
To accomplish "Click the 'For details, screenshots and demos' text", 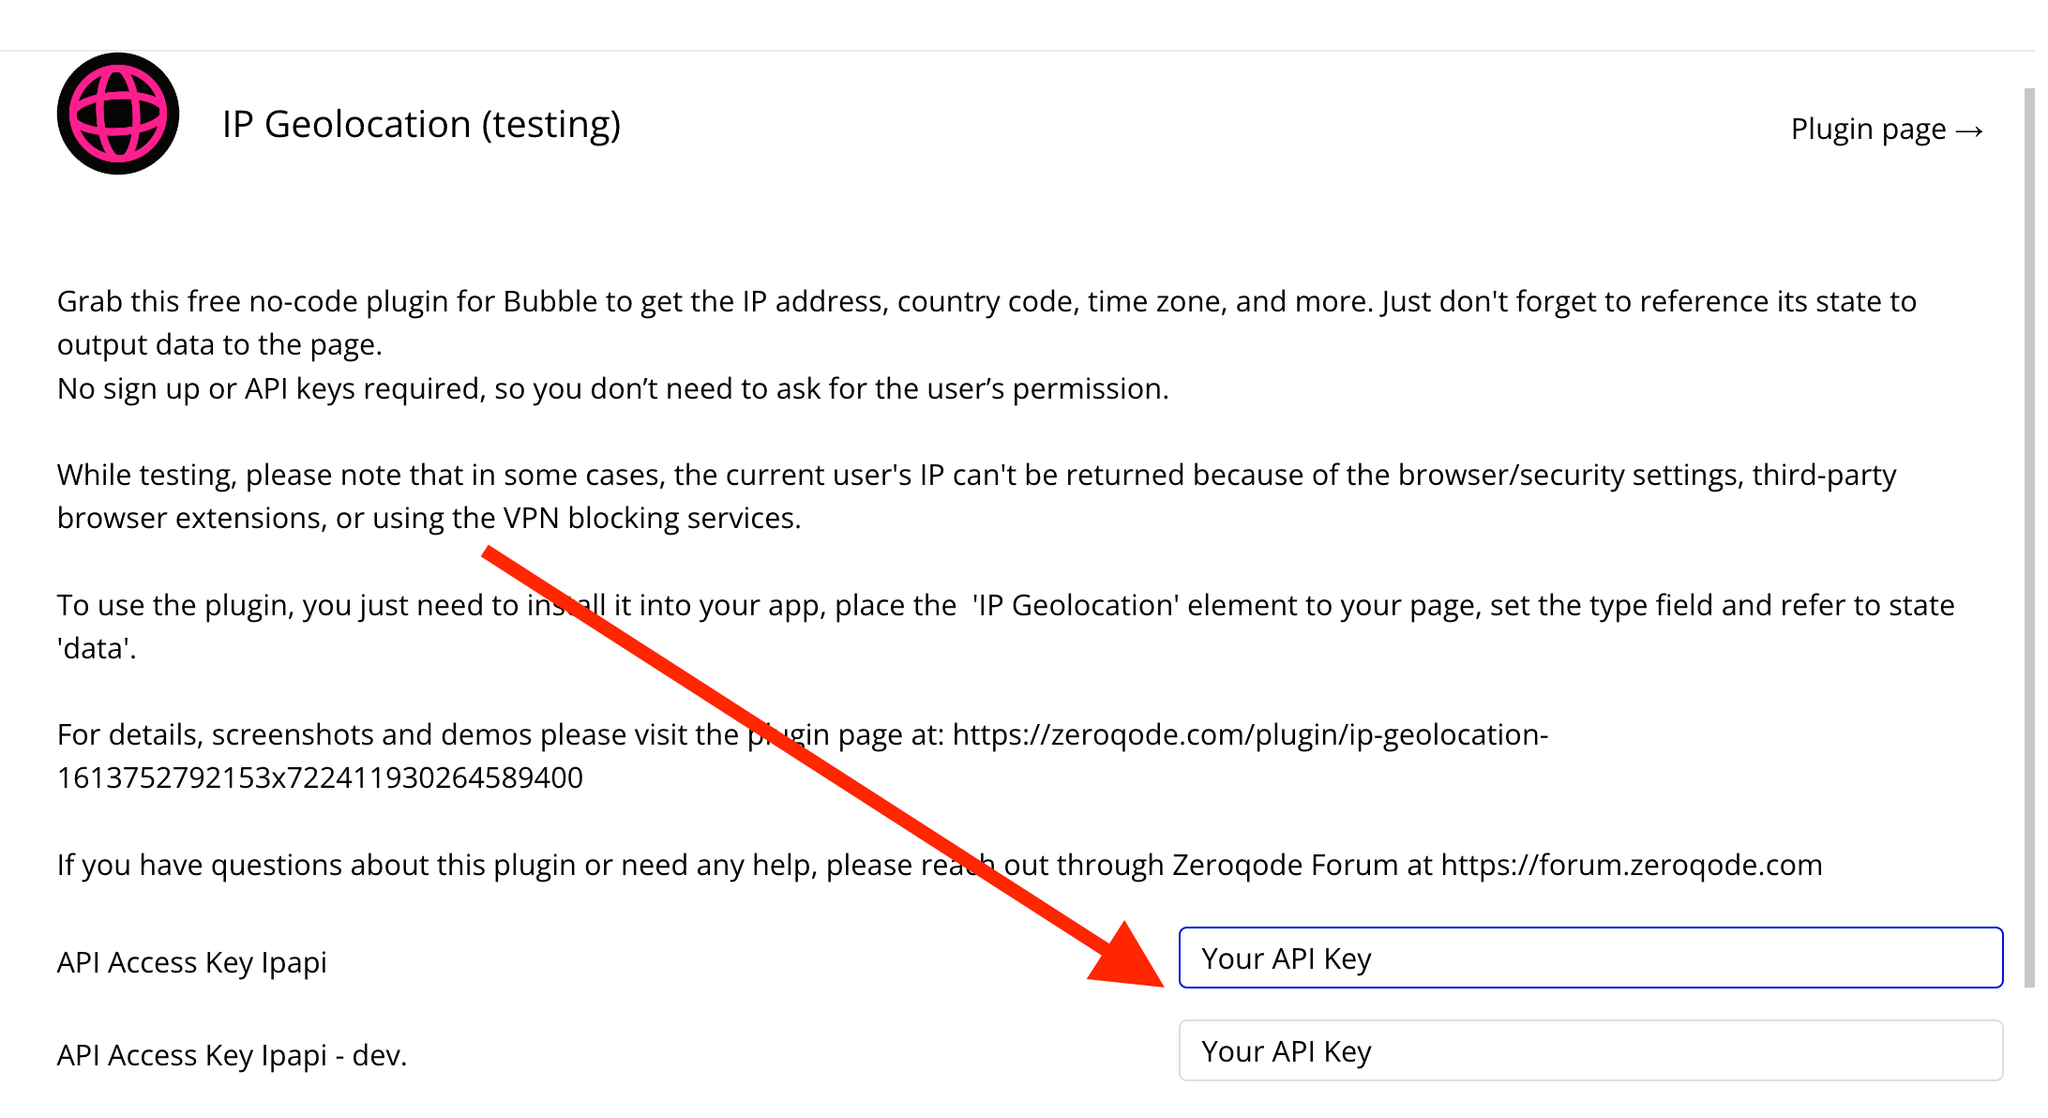I will pyautogui.click(x=398, y=735).
